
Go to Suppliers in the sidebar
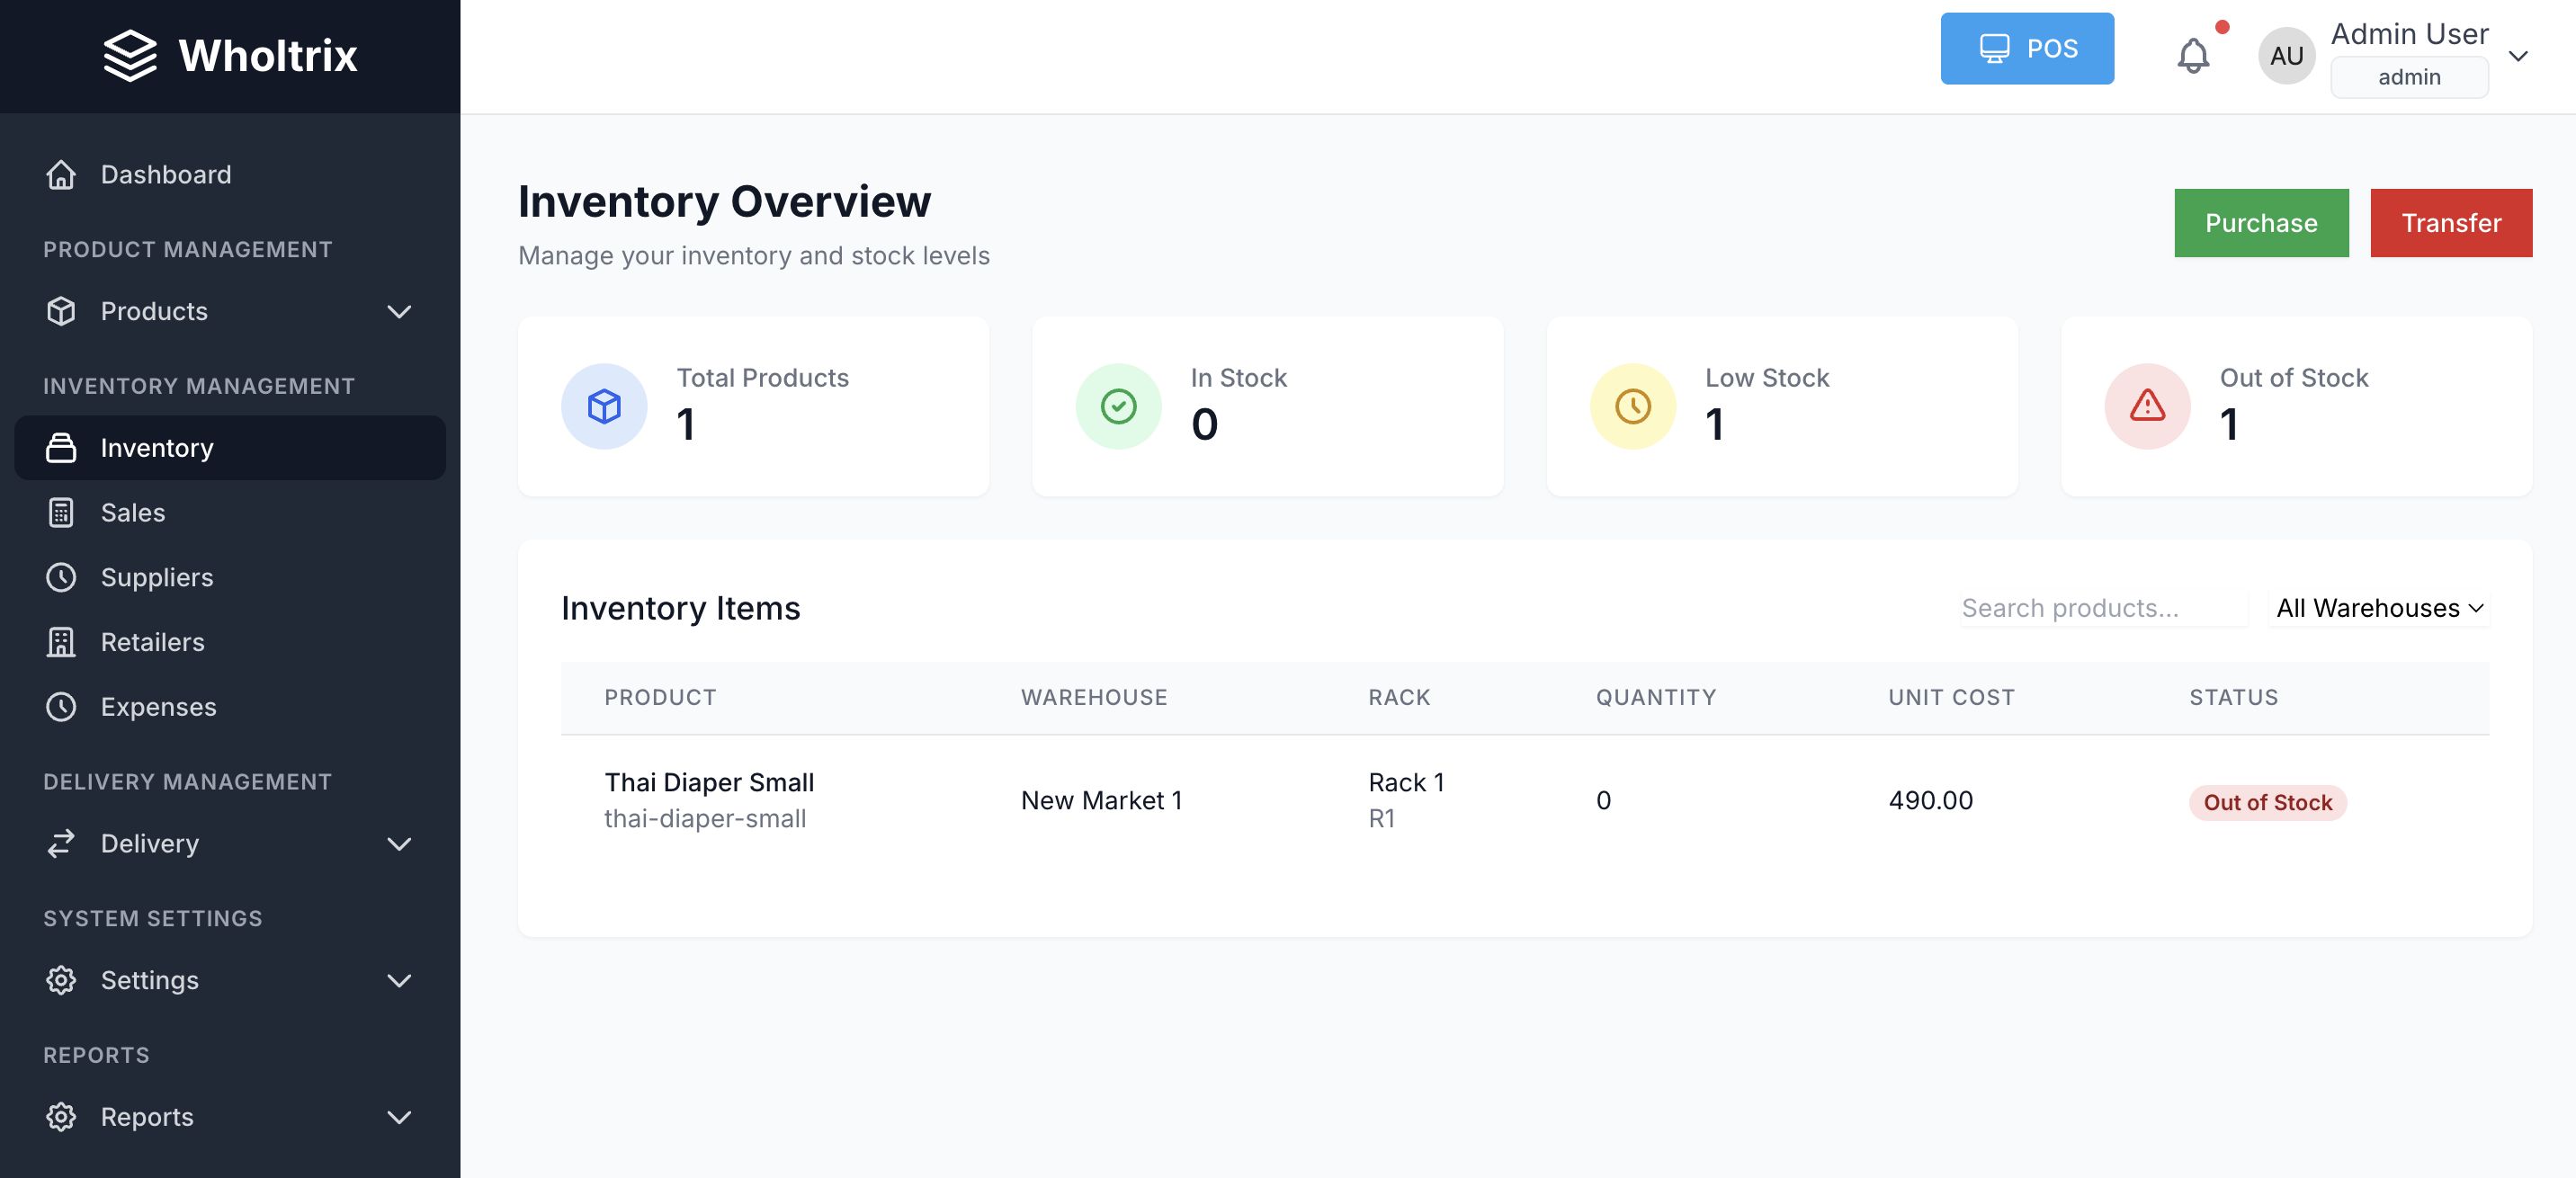click(x=157, y=578)
